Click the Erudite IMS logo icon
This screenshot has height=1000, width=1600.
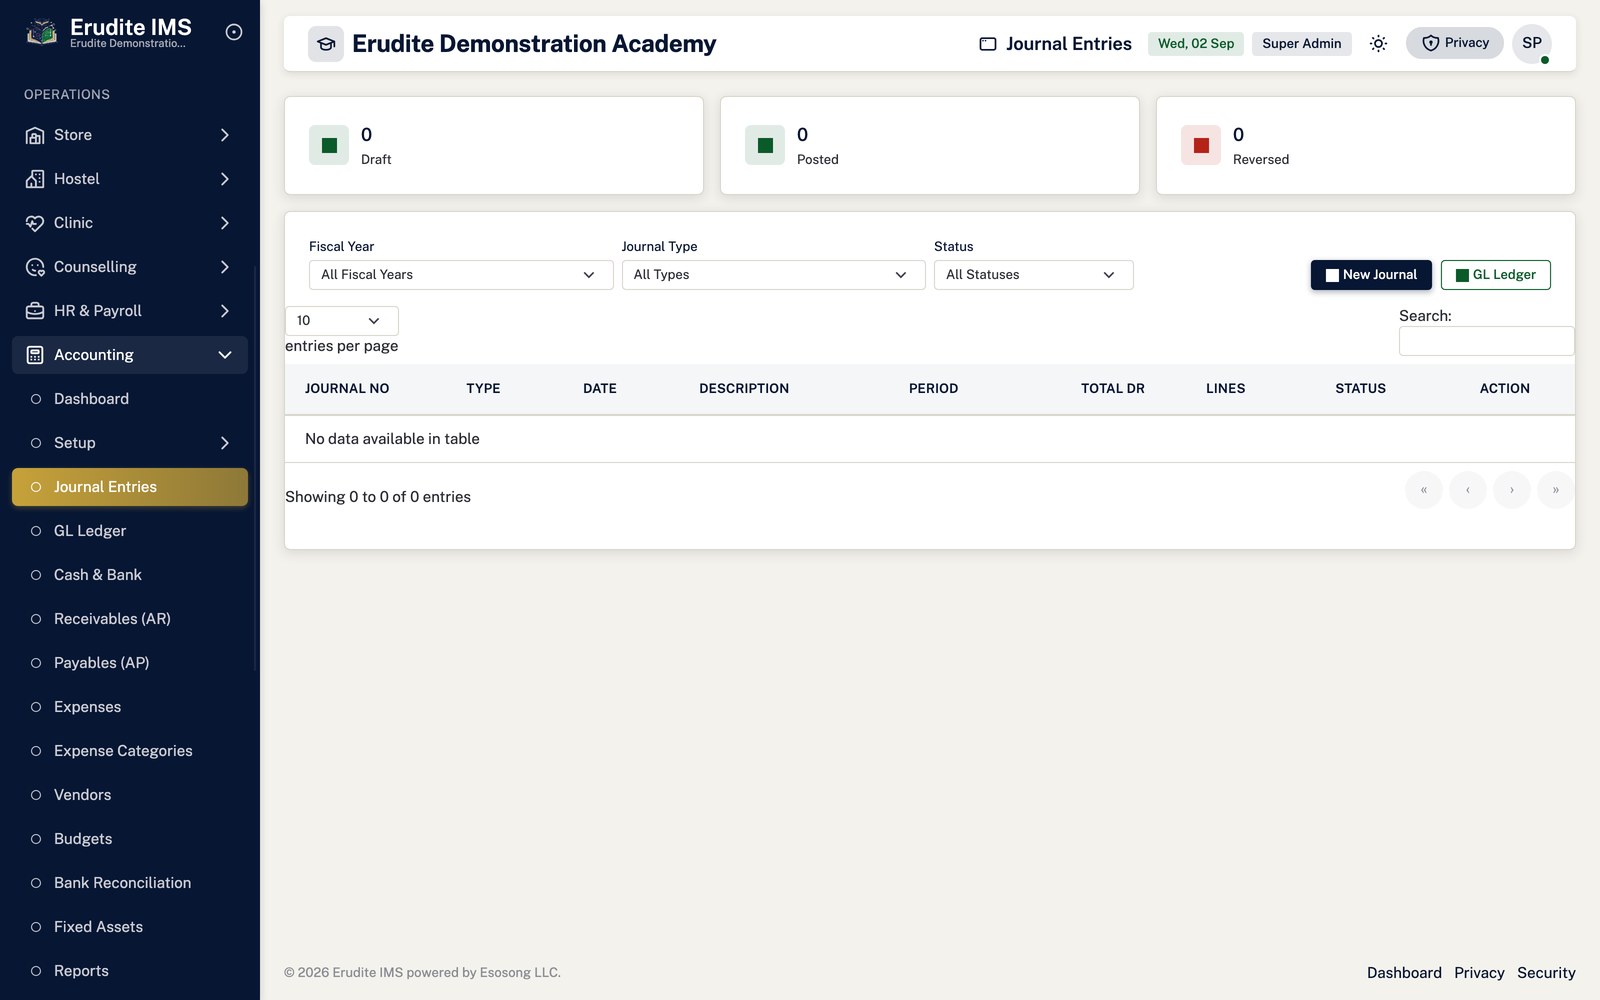click(41, 32)
